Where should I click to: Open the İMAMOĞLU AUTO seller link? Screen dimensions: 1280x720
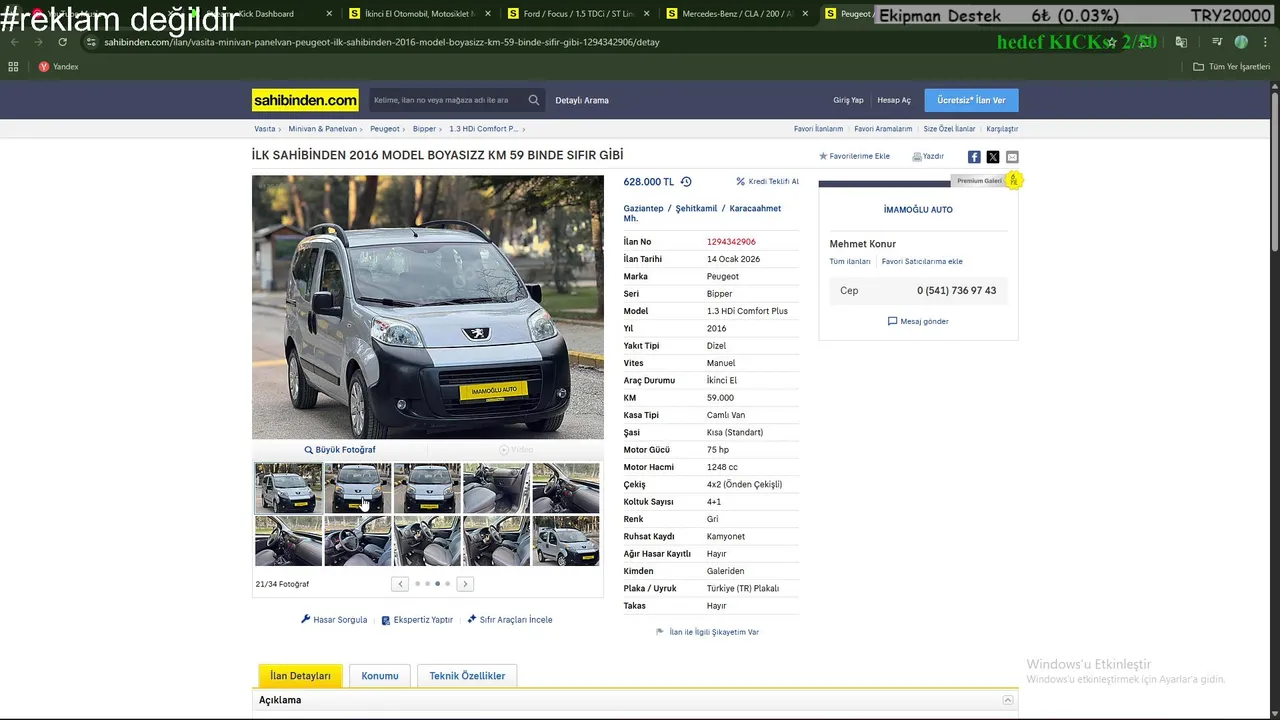(918, 210)
